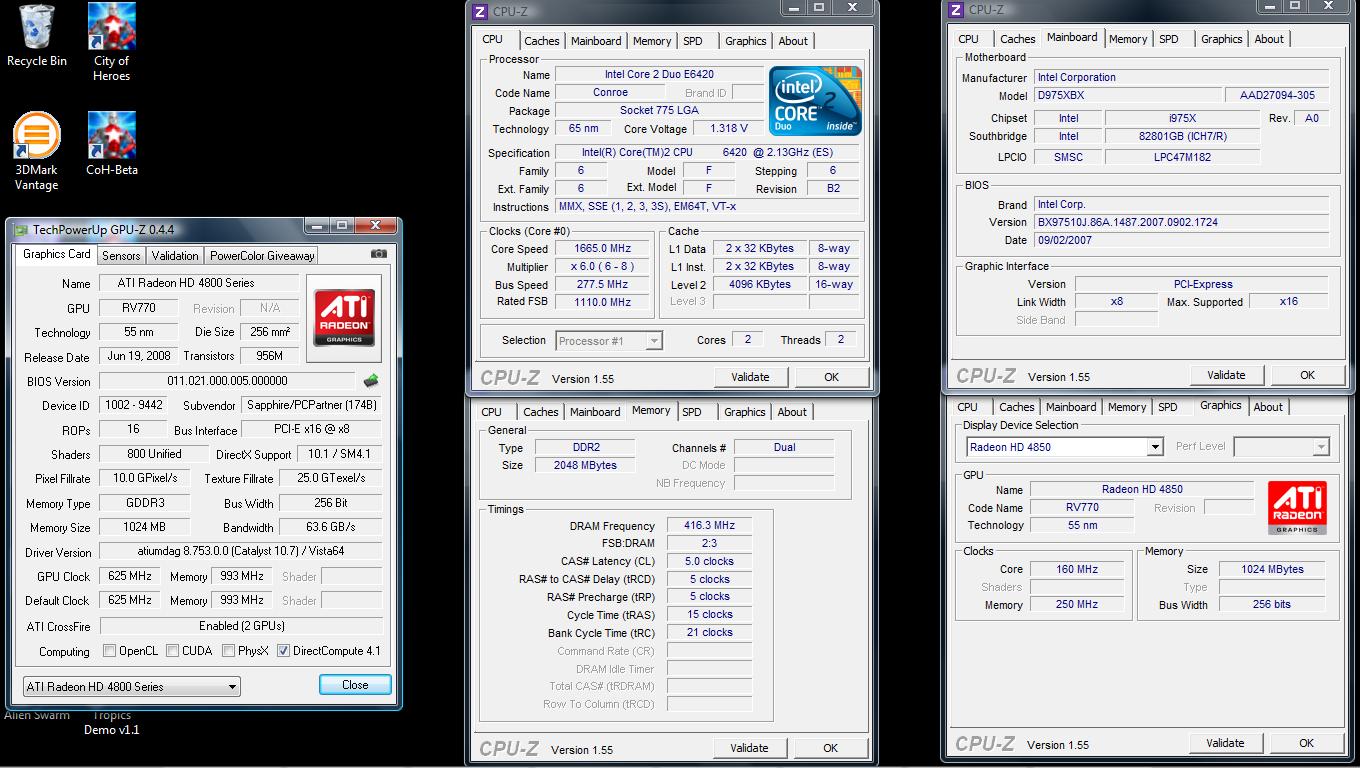Click the BIOS save chip icon in GPU-Z
The image size is (1360, 768).
(x=371, y=381)
